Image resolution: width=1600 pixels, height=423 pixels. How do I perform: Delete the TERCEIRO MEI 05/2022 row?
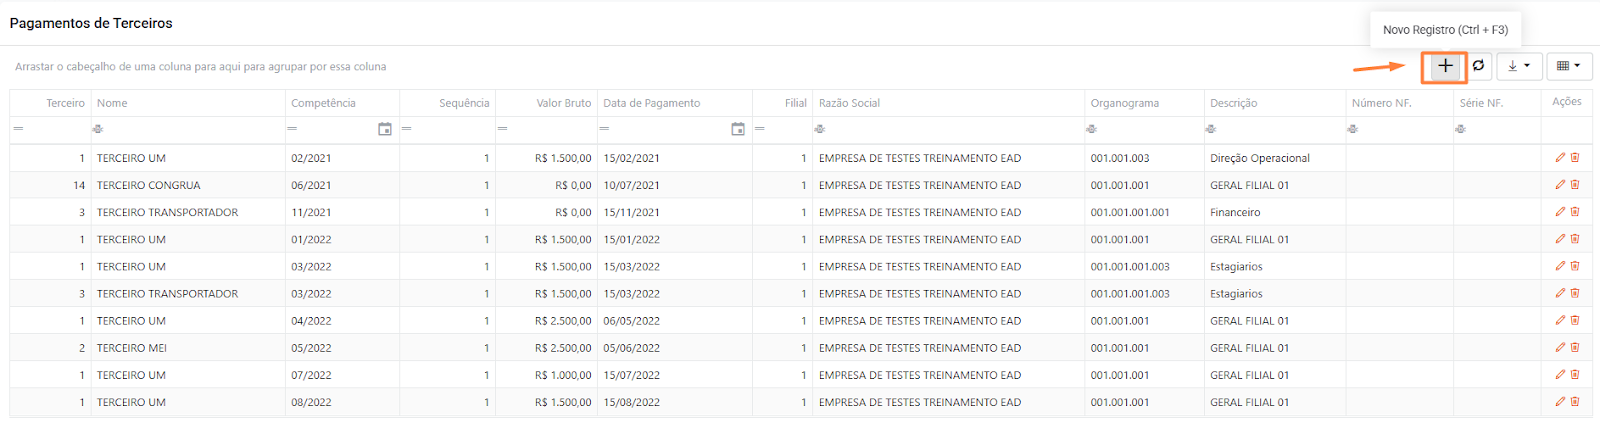coord(1575,347)
